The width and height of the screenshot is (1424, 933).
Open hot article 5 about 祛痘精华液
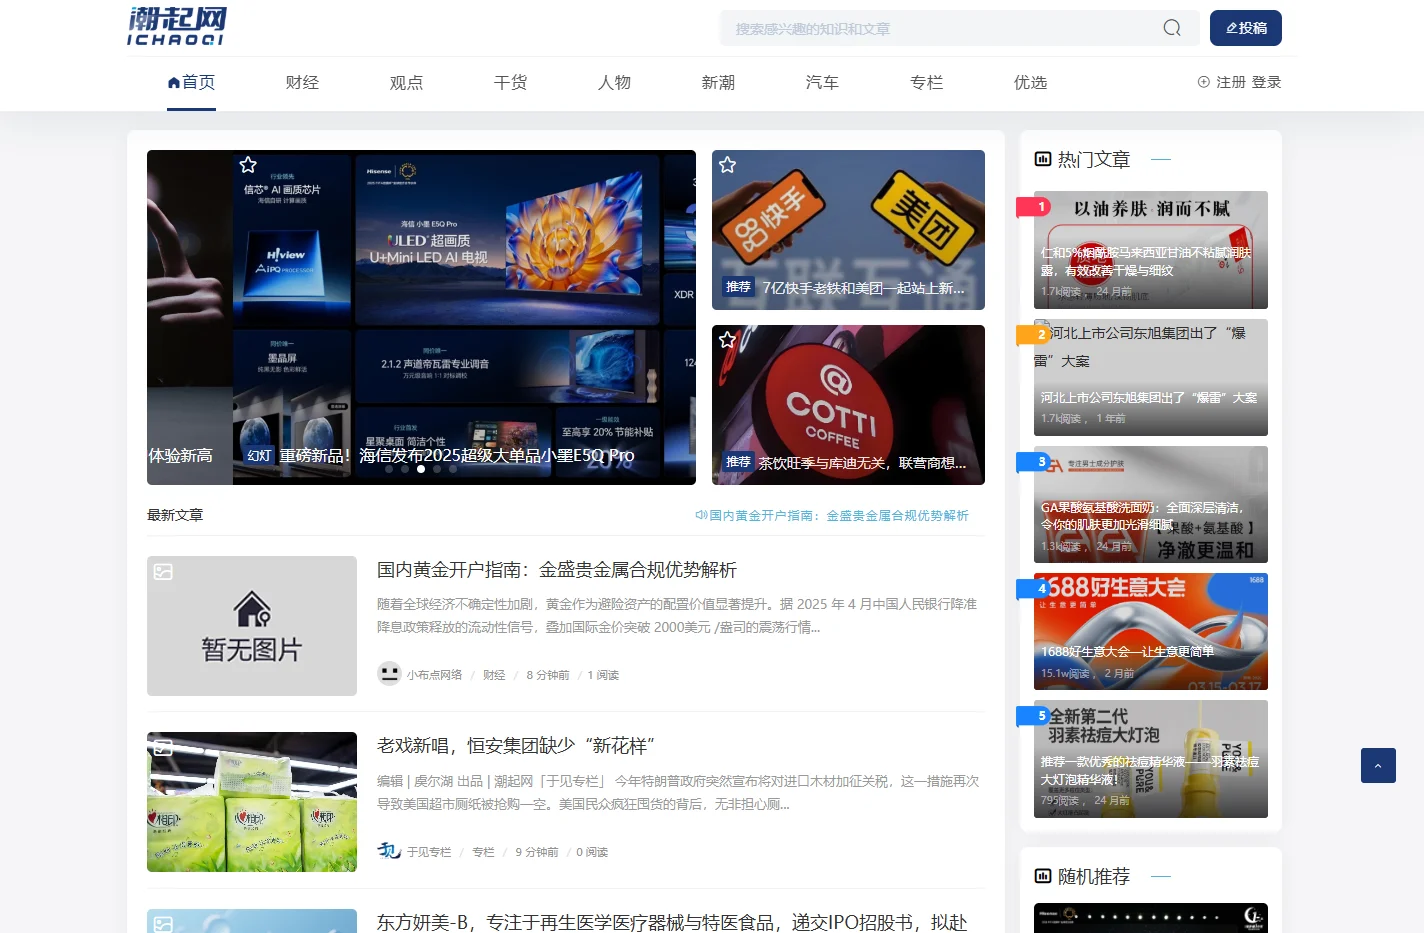click(x=1151, y=759)
